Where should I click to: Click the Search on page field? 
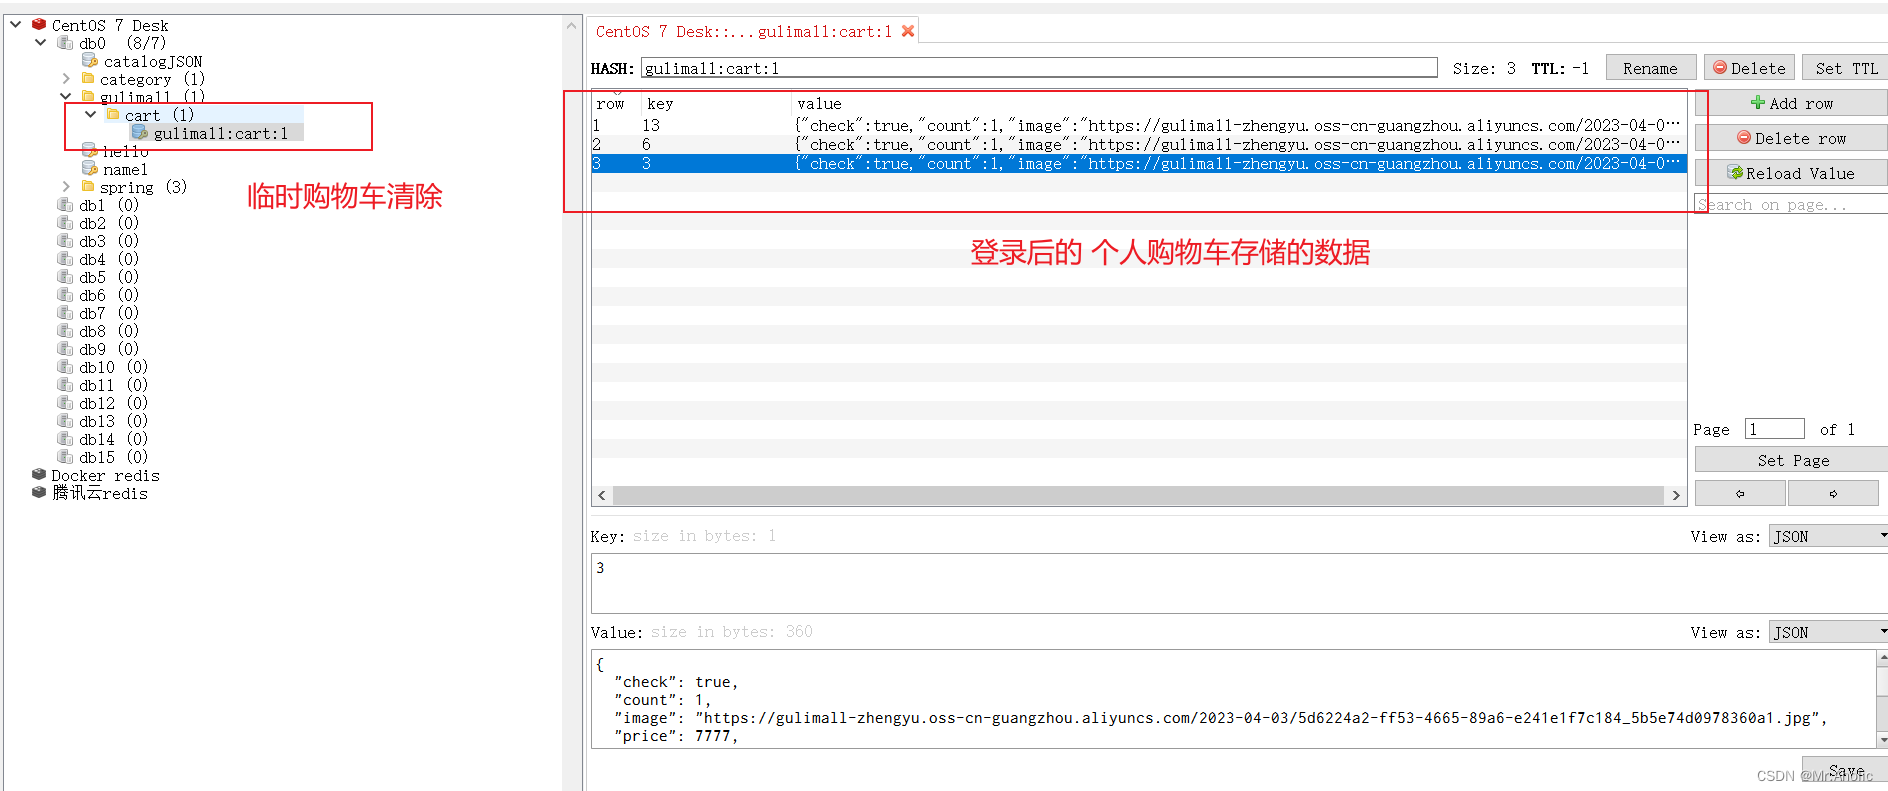[x=1791, y=204]
